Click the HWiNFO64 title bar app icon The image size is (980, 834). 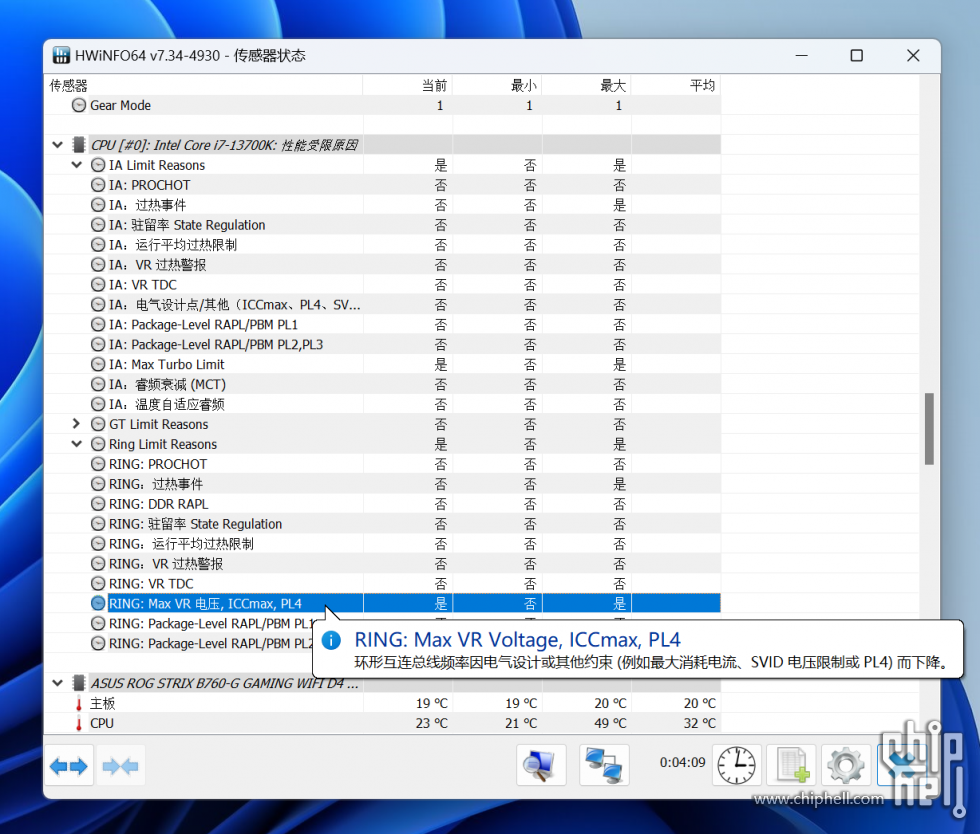click(x=62, y=56)
